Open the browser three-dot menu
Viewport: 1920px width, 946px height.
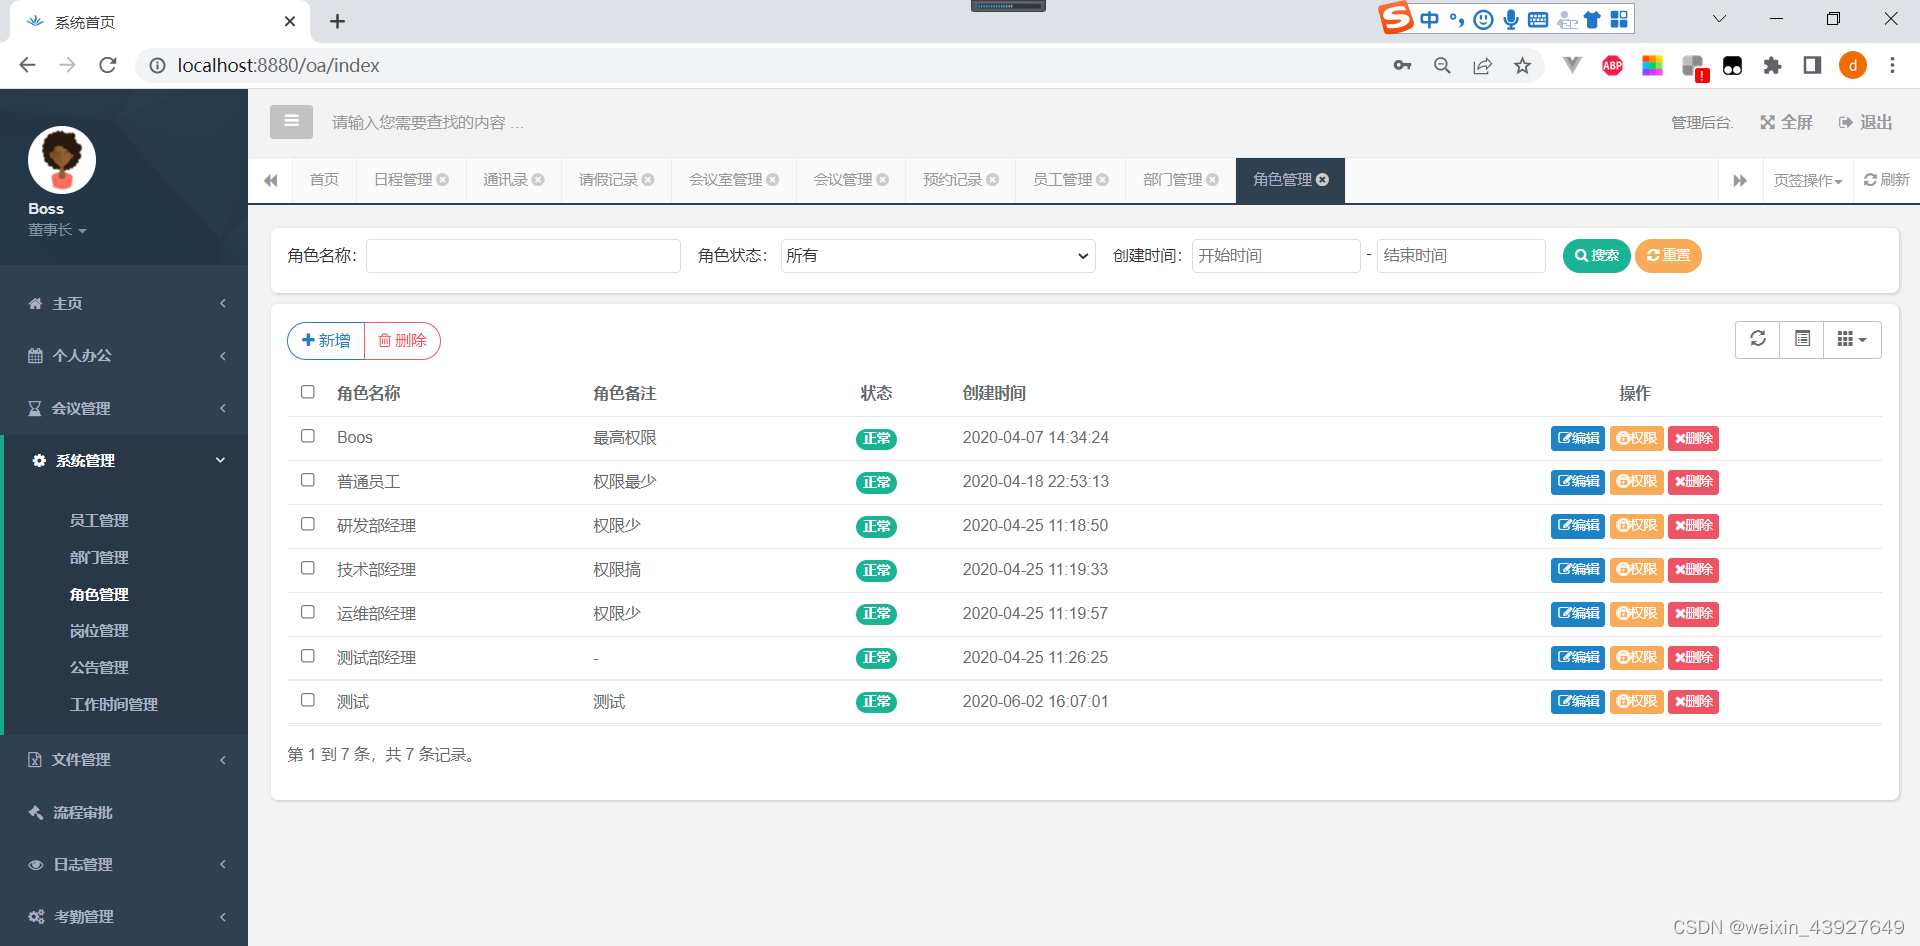(1892, 65)
